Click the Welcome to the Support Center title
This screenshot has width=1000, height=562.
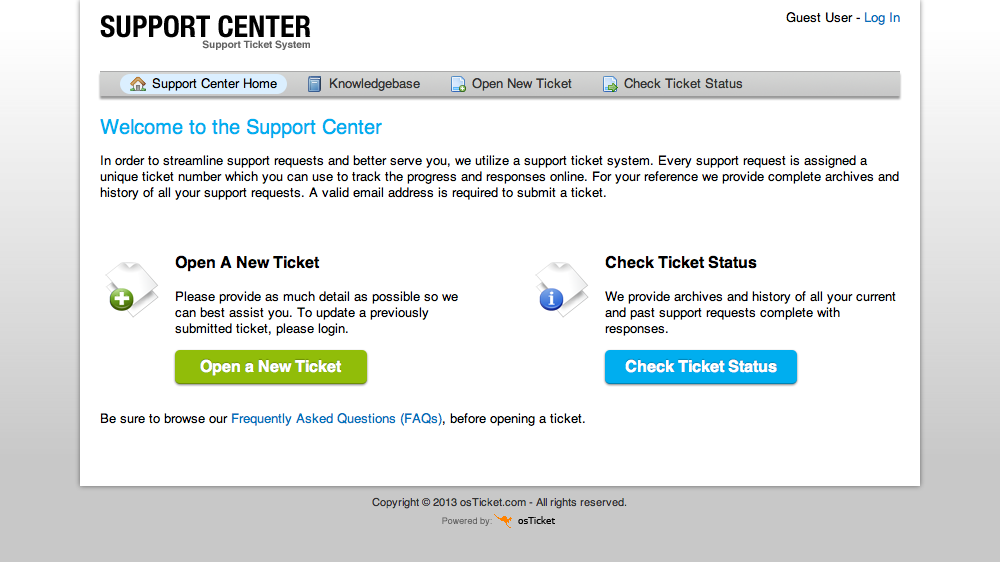coord(240,127)
